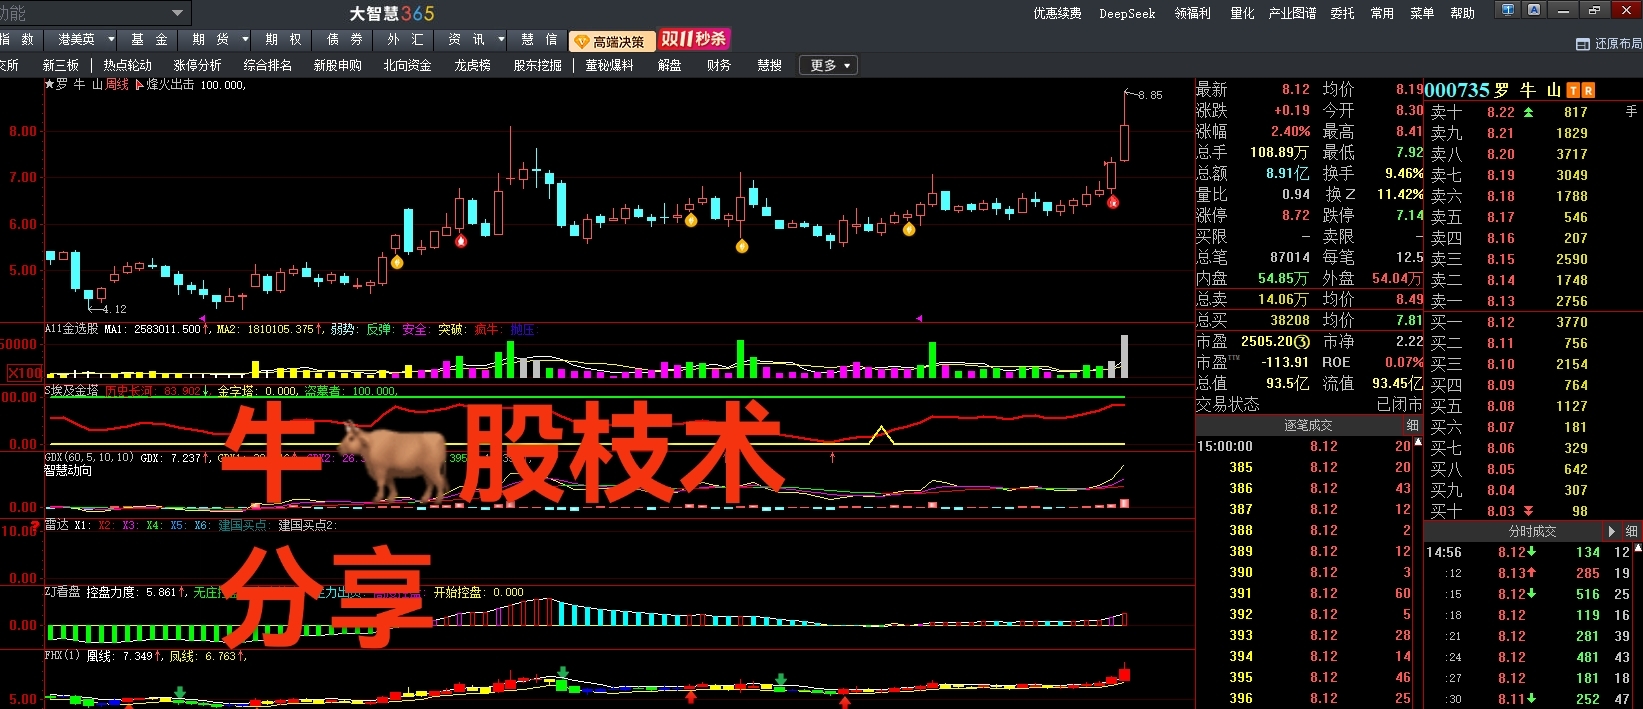1643x709 pixels.
Task: Click the 8.85 high price label on chart
Action: (x=1150, y=96)
